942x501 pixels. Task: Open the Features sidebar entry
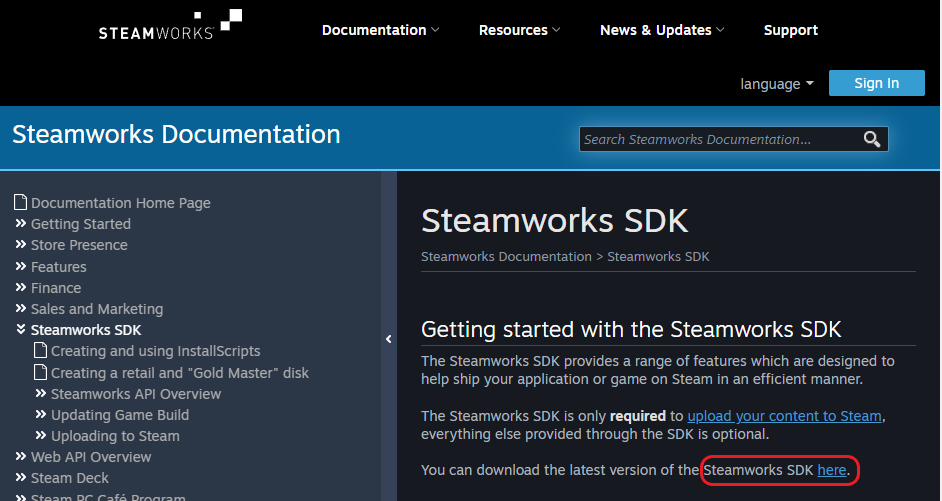pyautogui.click(x=59, y=267)
